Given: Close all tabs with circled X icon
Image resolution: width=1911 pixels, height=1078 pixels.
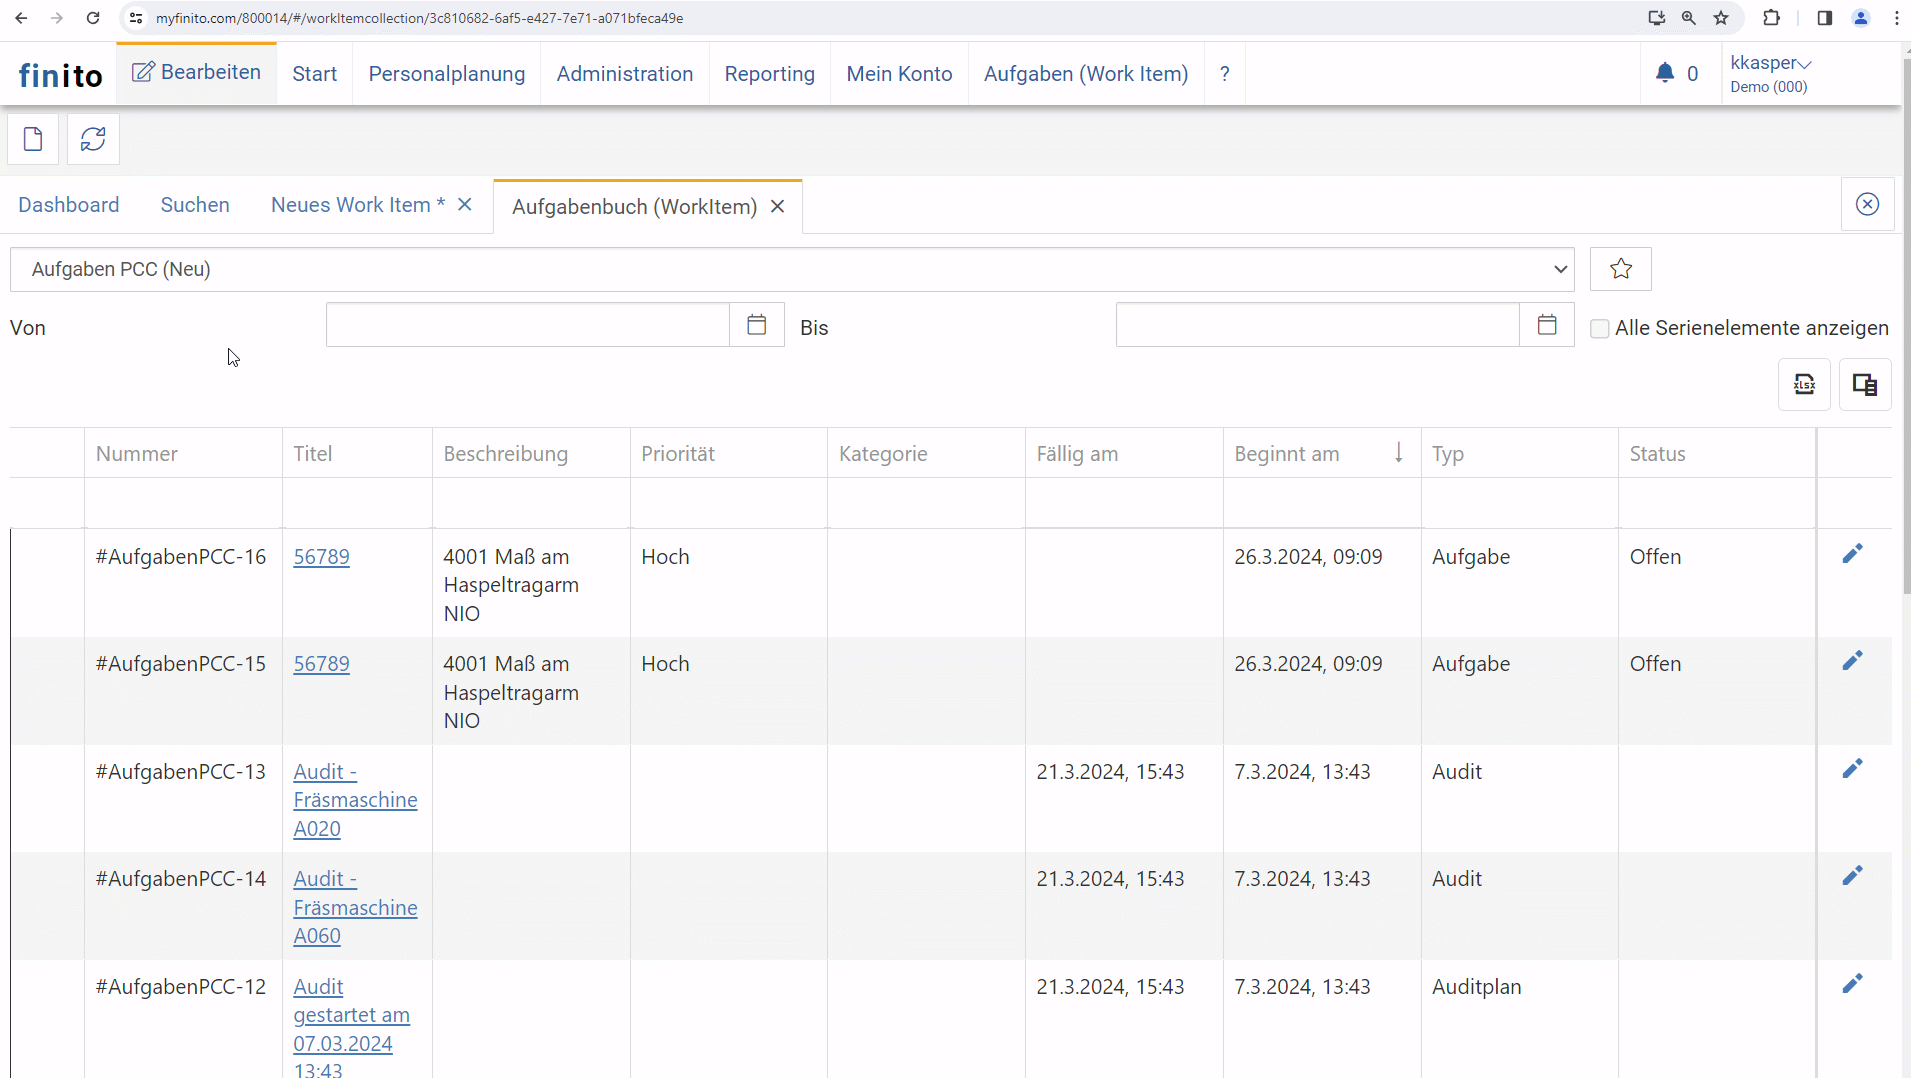Looking at the screenshot, I should [1867, 205].
